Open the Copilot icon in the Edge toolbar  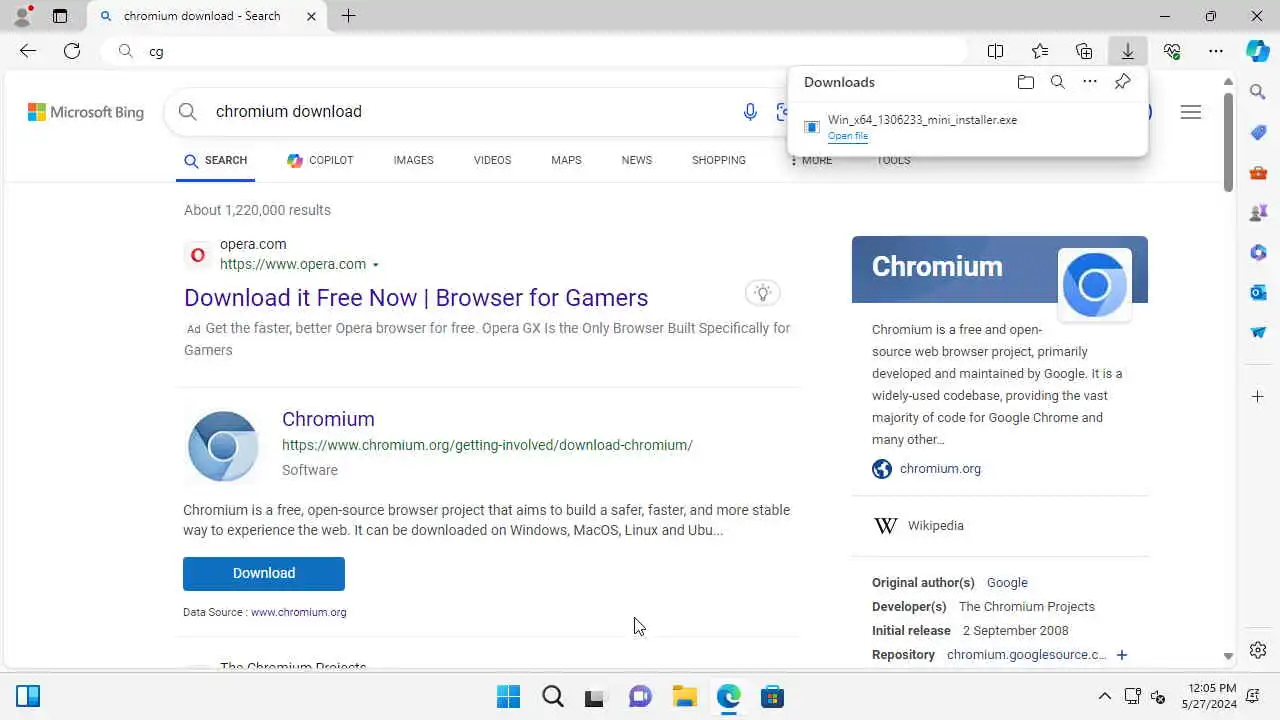click(1258, 51)
